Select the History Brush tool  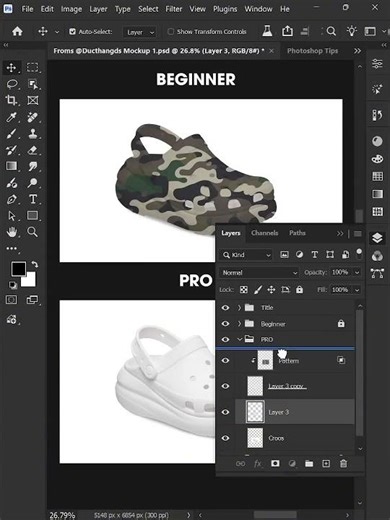point(11,150)
